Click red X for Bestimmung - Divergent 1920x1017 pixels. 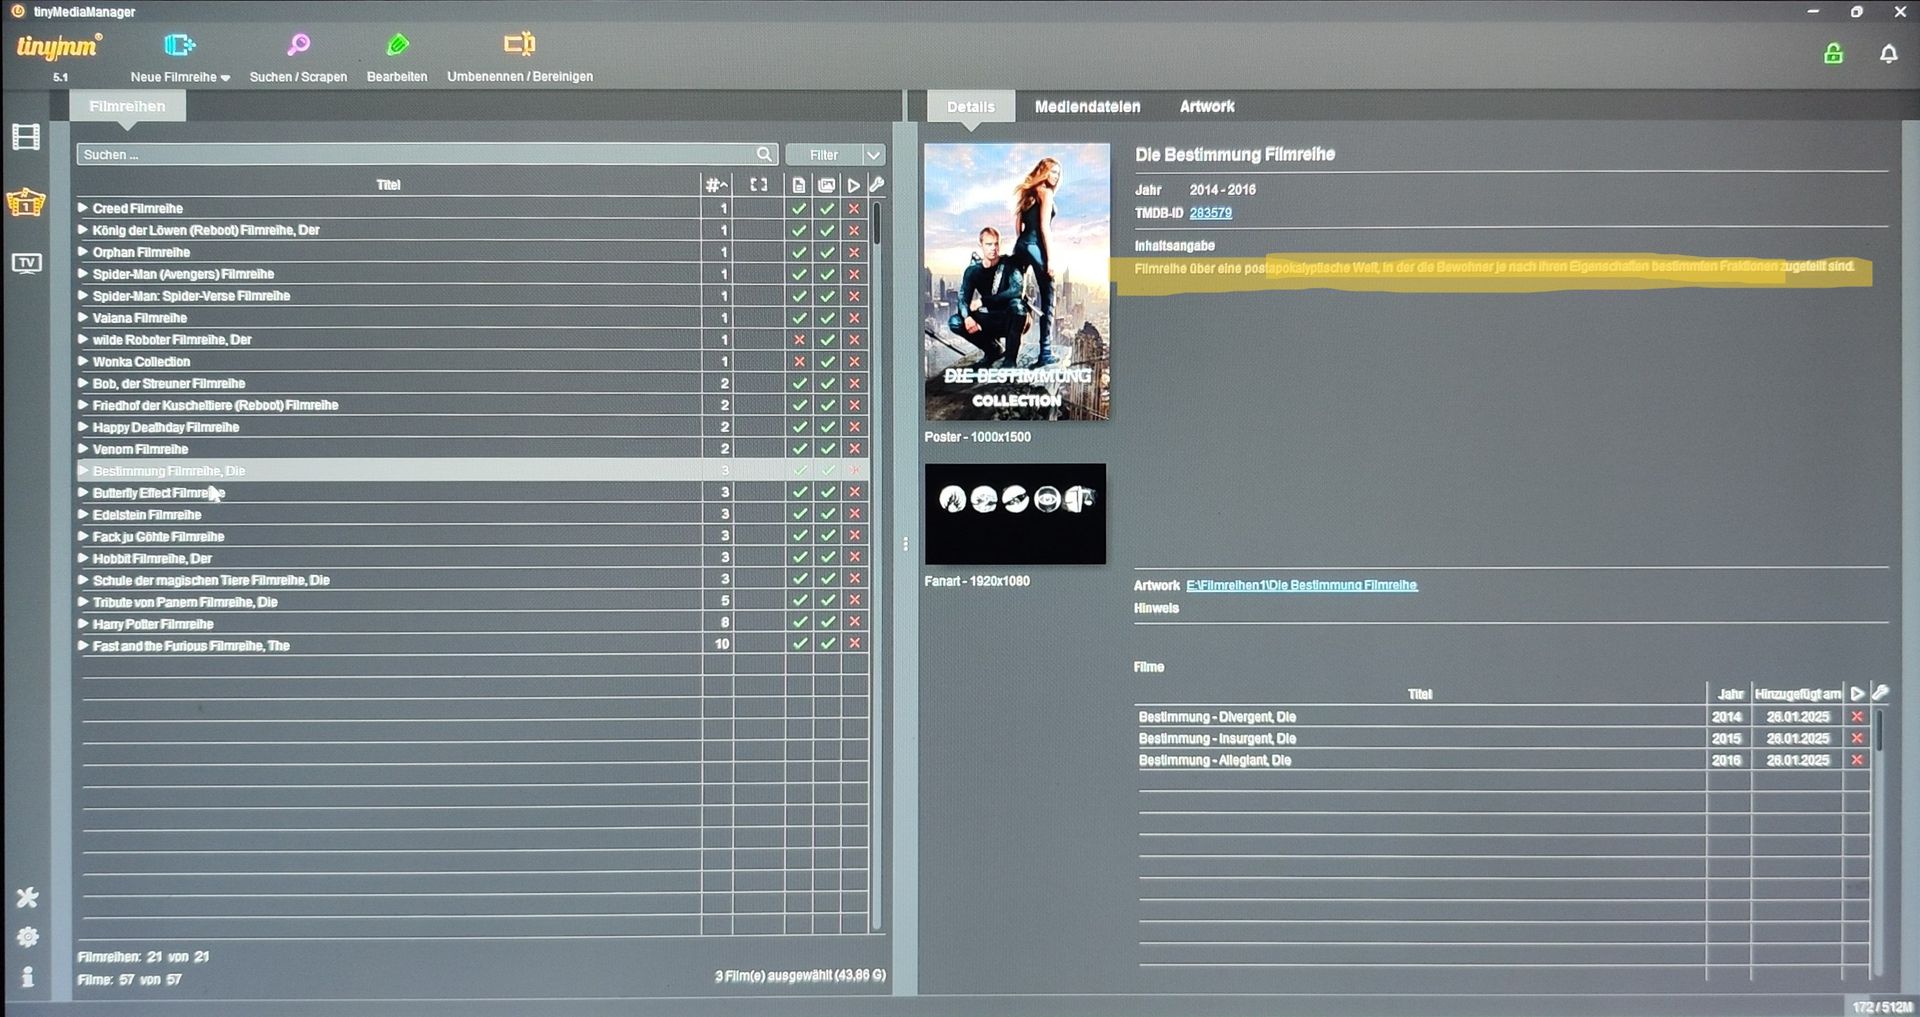coord(1857,717)
